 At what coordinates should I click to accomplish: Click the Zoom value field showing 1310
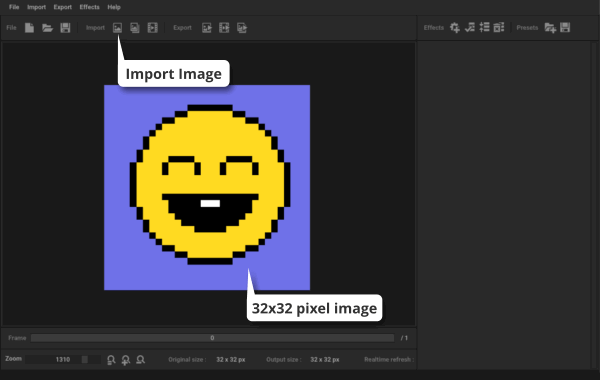(63, 359)
